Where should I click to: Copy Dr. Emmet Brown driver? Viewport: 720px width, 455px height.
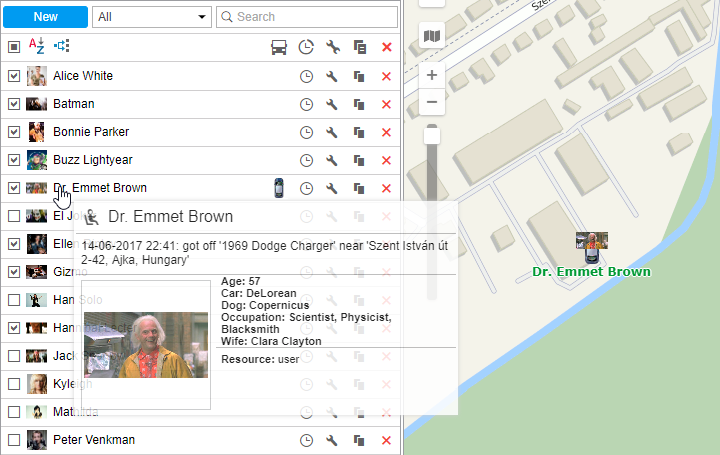click(359, 188)
